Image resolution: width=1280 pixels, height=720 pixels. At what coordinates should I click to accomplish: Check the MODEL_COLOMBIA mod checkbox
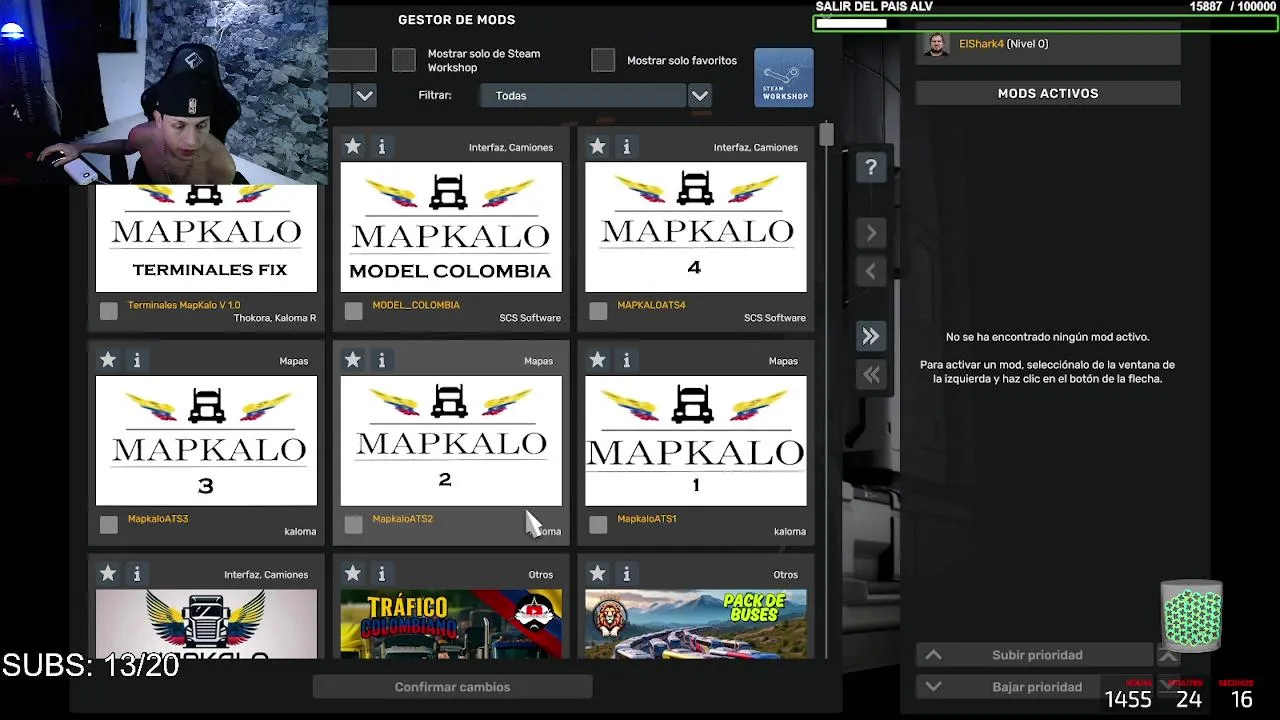[x=353, y=311]
